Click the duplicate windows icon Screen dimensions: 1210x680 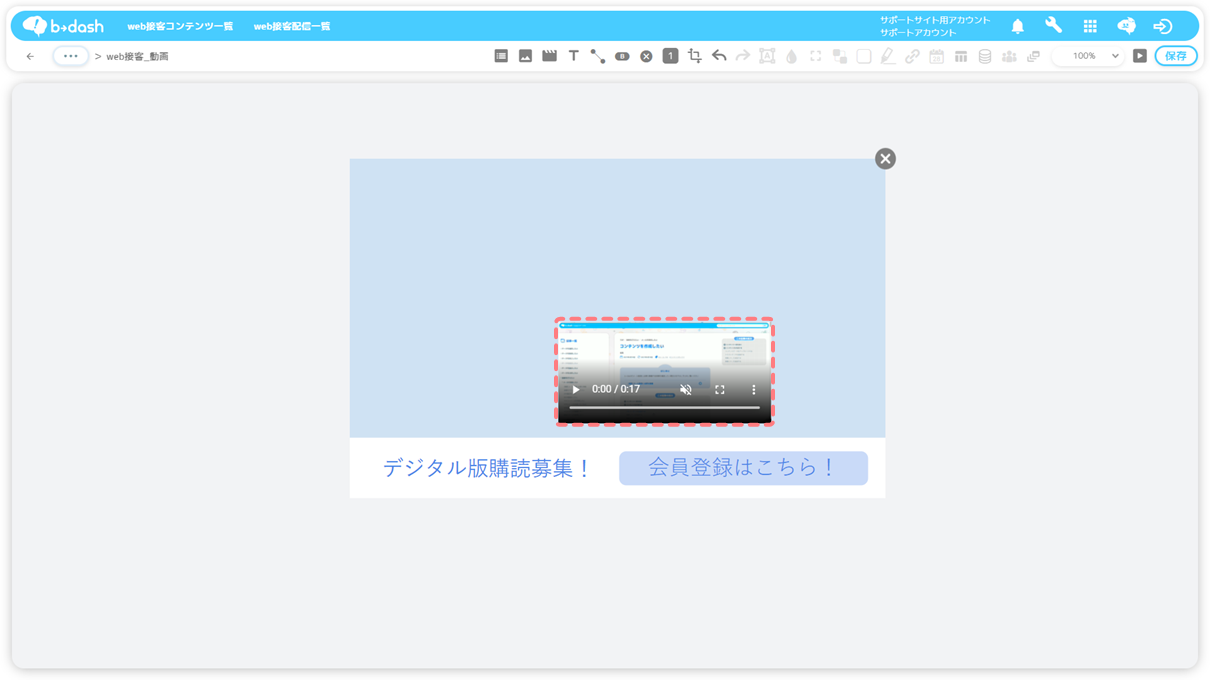click(1033, 57)
